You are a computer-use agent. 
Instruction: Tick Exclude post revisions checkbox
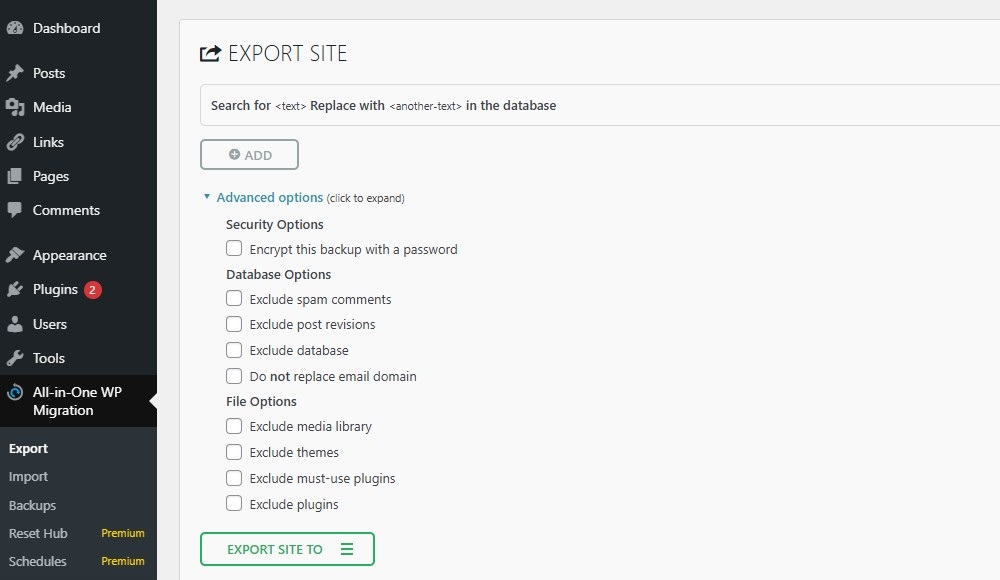pos(234,324)
